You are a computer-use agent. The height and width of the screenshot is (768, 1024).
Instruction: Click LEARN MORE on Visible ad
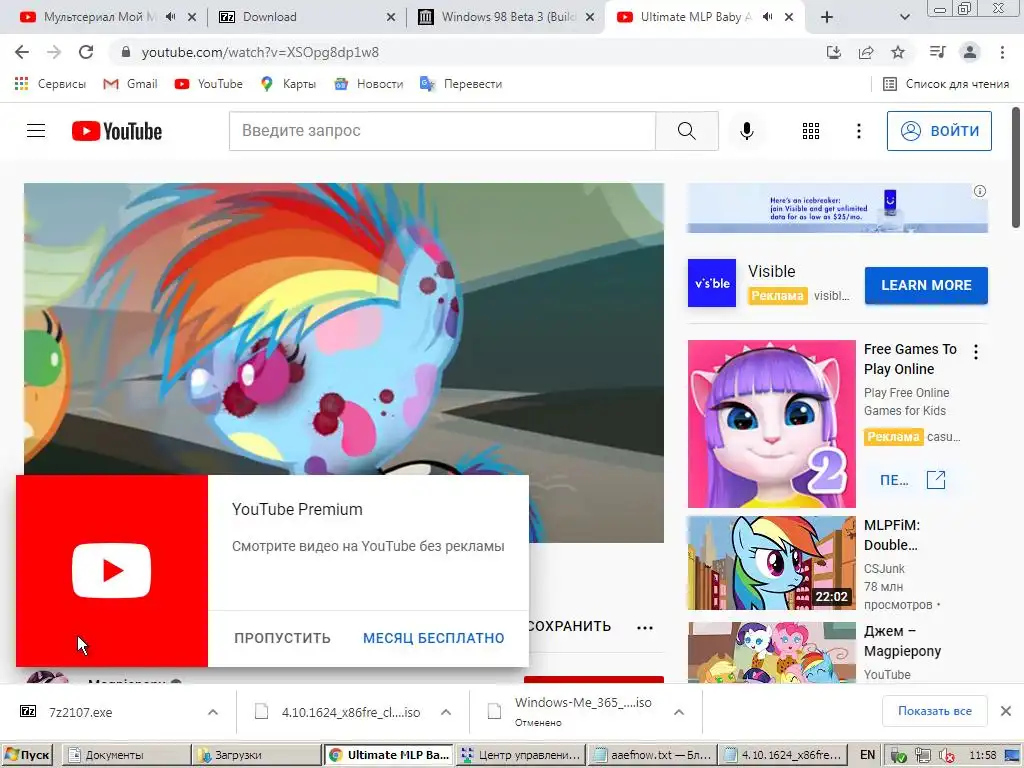926,285
